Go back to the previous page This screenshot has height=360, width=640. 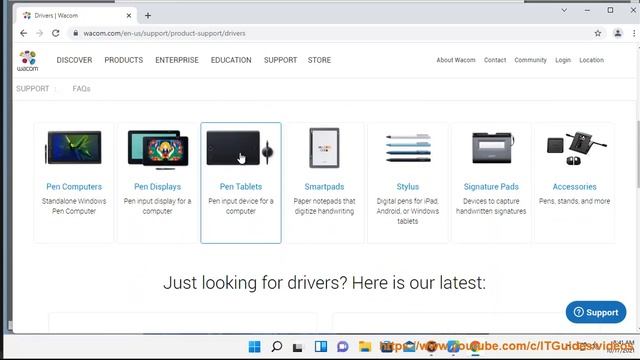pos(24,33)
